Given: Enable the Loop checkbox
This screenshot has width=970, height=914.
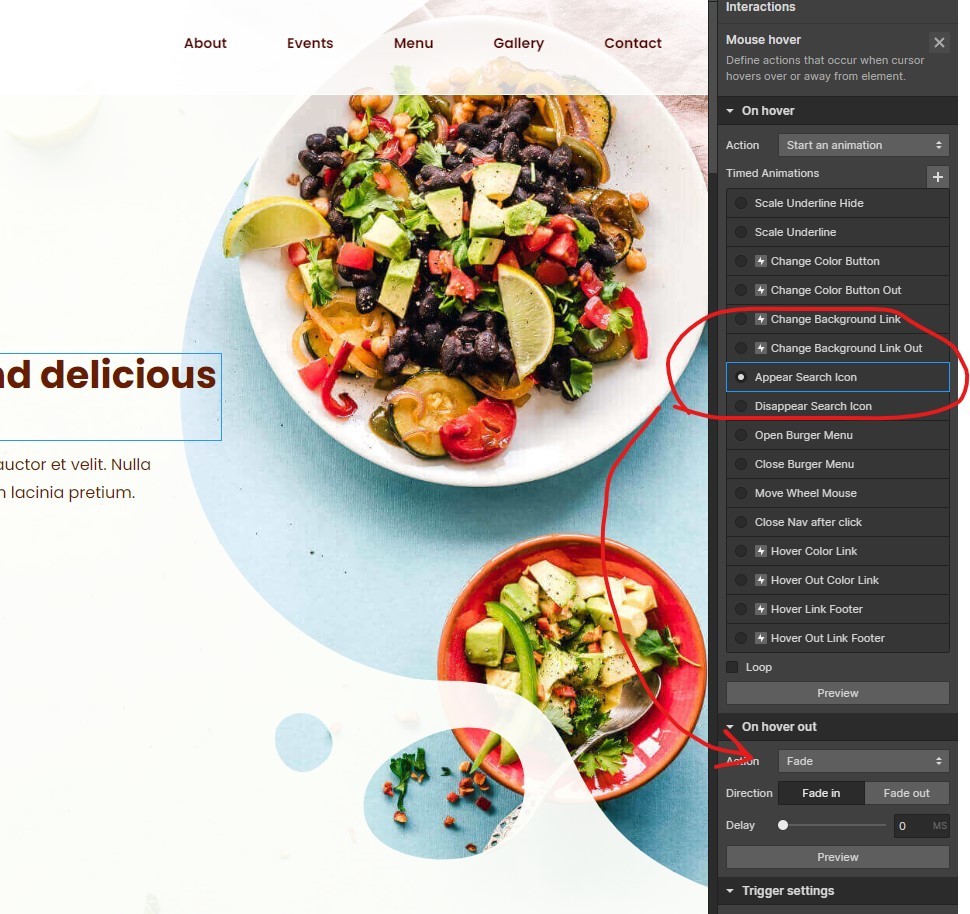Looking at the screenshot, I should click(x=732, y=667).
